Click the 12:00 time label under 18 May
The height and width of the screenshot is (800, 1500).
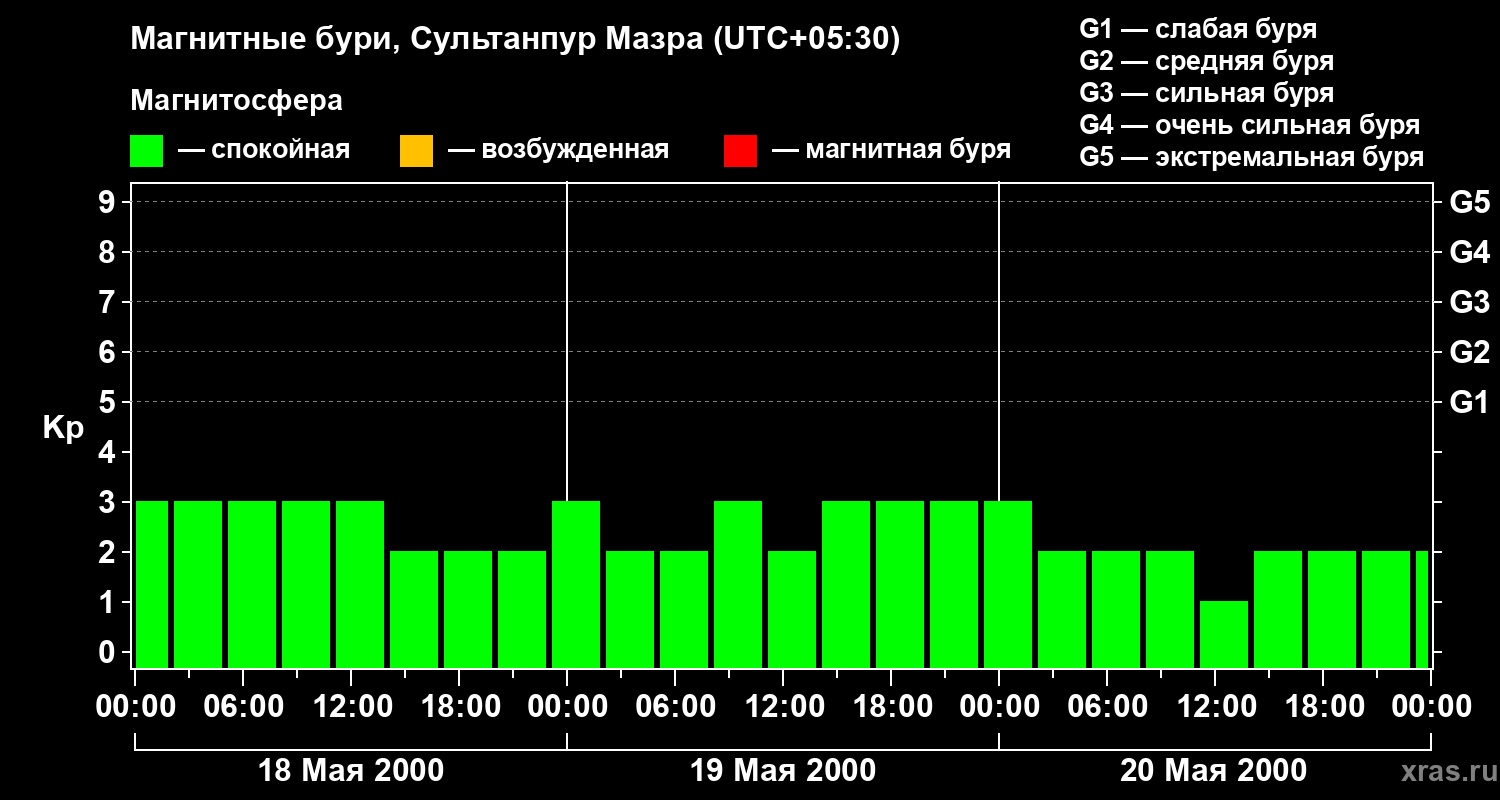pos(353,707)
